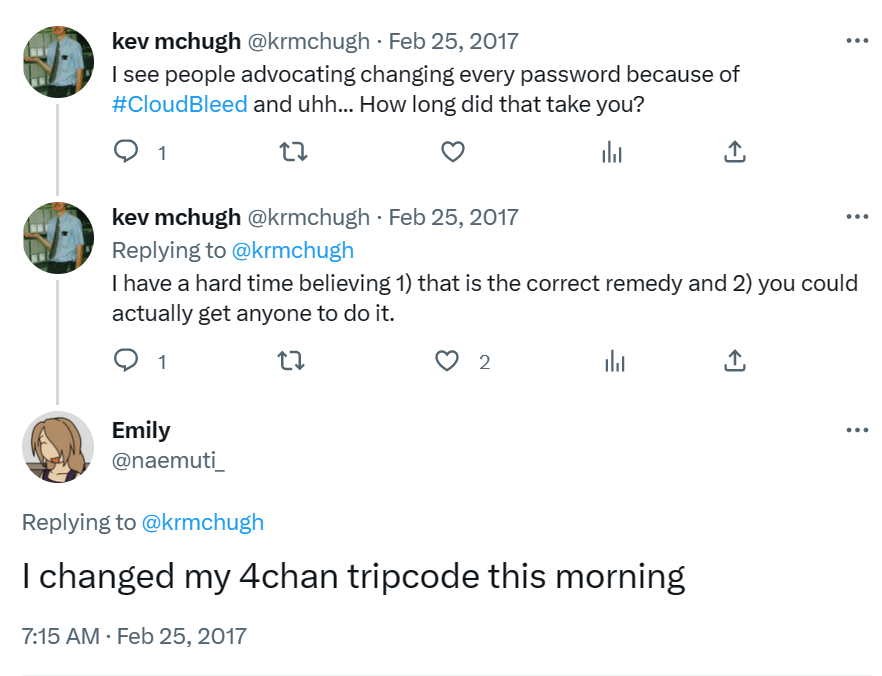The width and height of the screenshot is (882, 676).
Task: Reply to the first #CloudBleed tweet
Action: [126, 152]
